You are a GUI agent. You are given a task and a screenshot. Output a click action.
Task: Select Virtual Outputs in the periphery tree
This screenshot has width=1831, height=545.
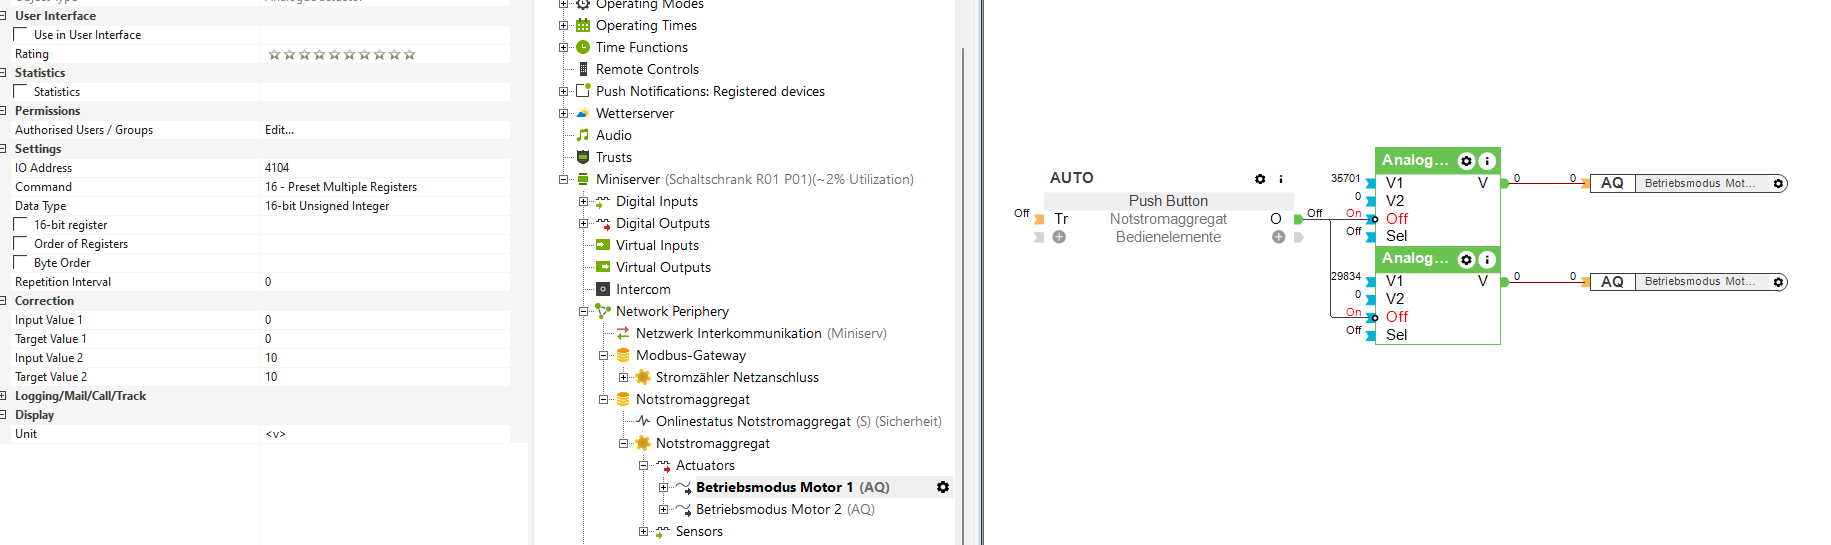(662, 267)
